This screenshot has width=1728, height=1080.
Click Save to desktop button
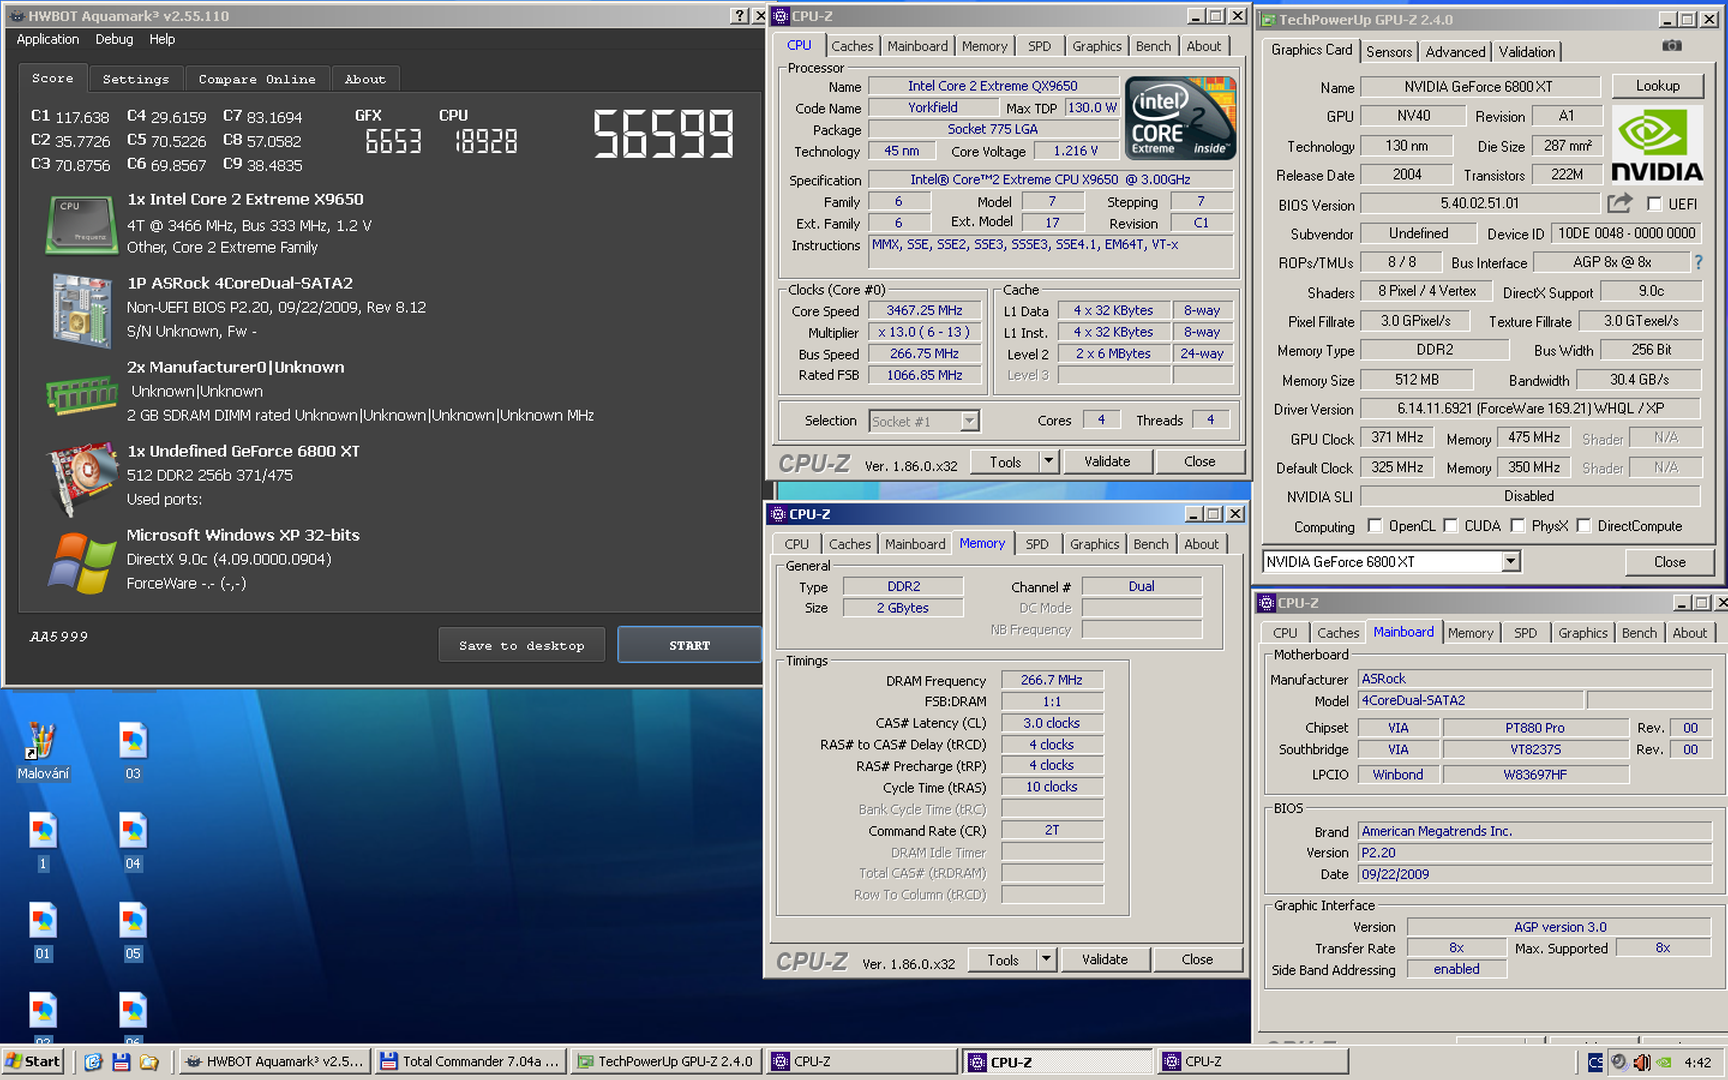(522, 645)
